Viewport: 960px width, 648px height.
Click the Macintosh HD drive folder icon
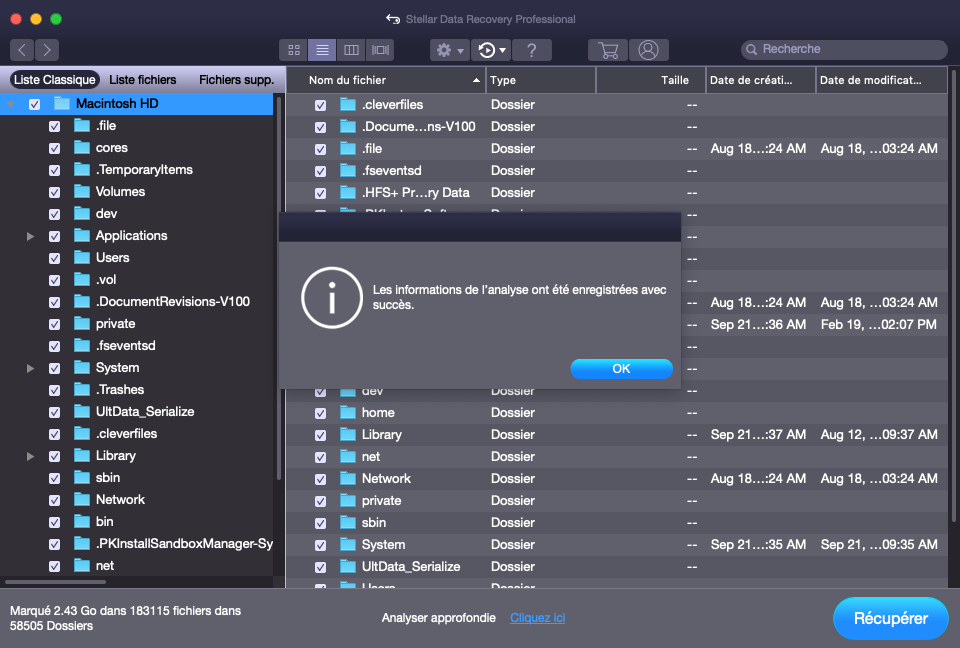[x=62, y=104]
